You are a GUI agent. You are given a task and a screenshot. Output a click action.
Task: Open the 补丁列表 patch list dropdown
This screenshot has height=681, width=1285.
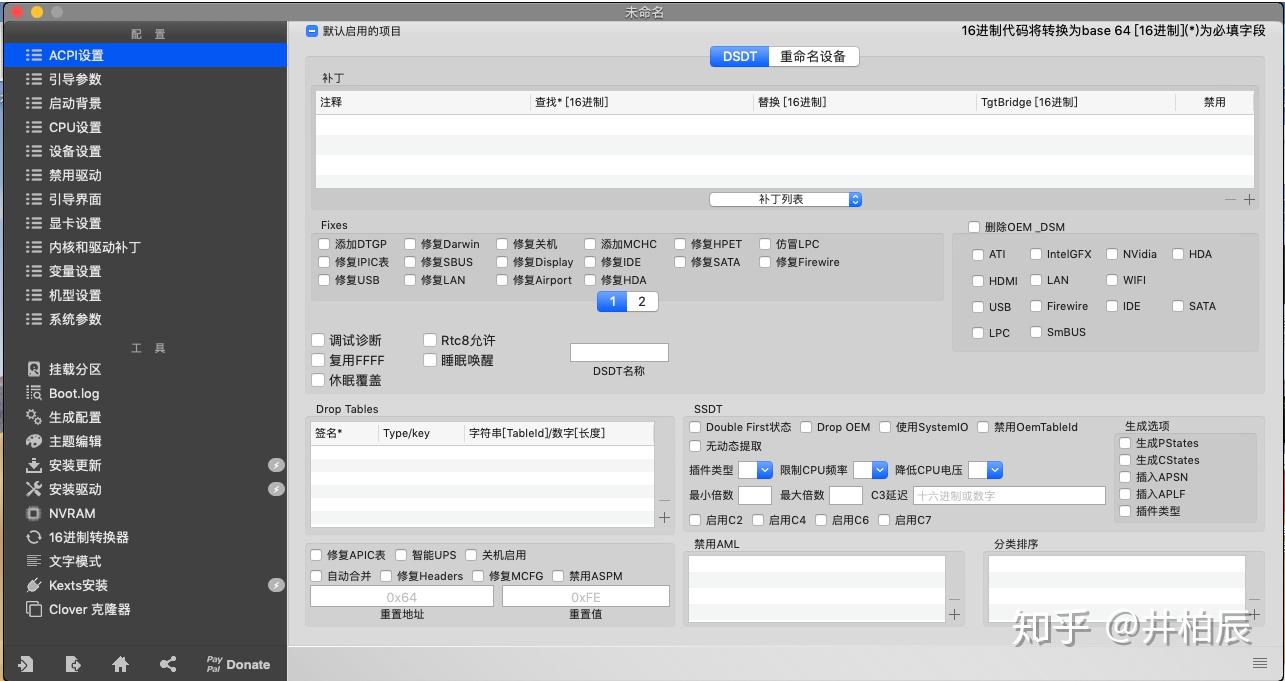click(784, 199)
